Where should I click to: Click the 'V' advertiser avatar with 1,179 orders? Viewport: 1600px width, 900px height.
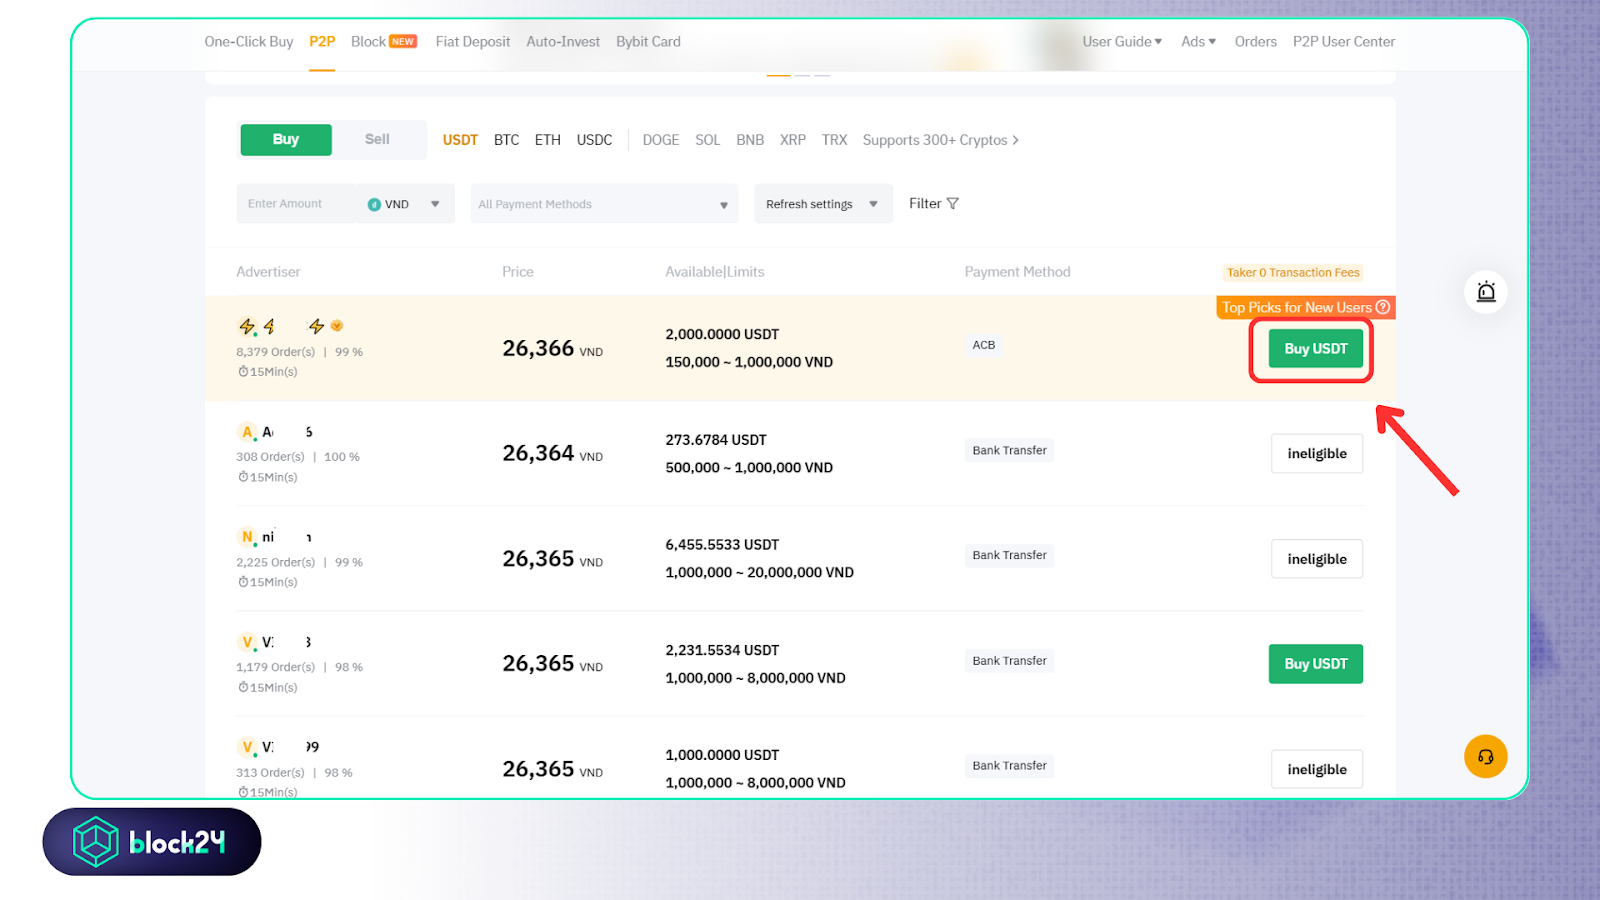point(247,643)
